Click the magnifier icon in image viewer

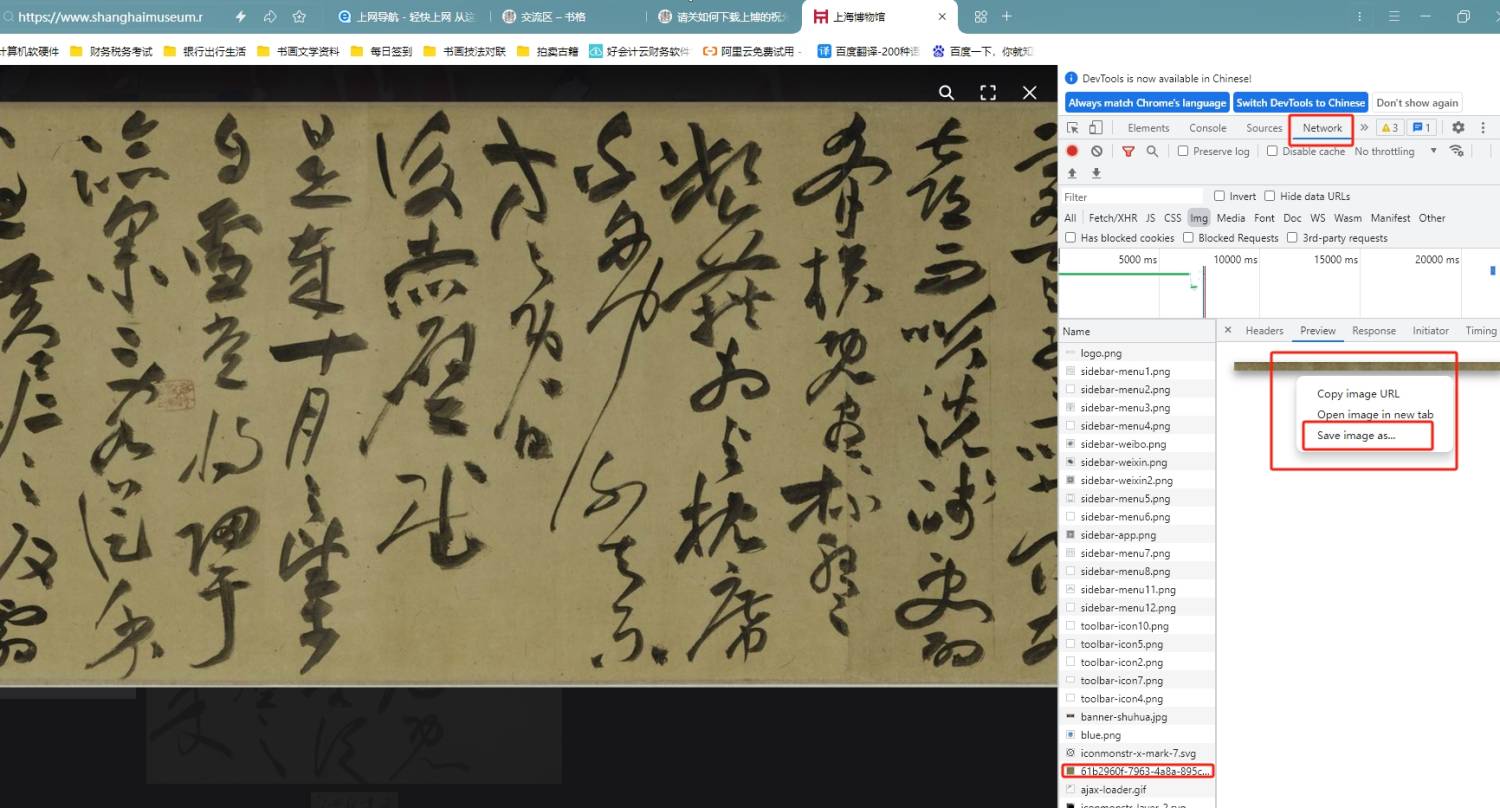click(x=946, y=93)
